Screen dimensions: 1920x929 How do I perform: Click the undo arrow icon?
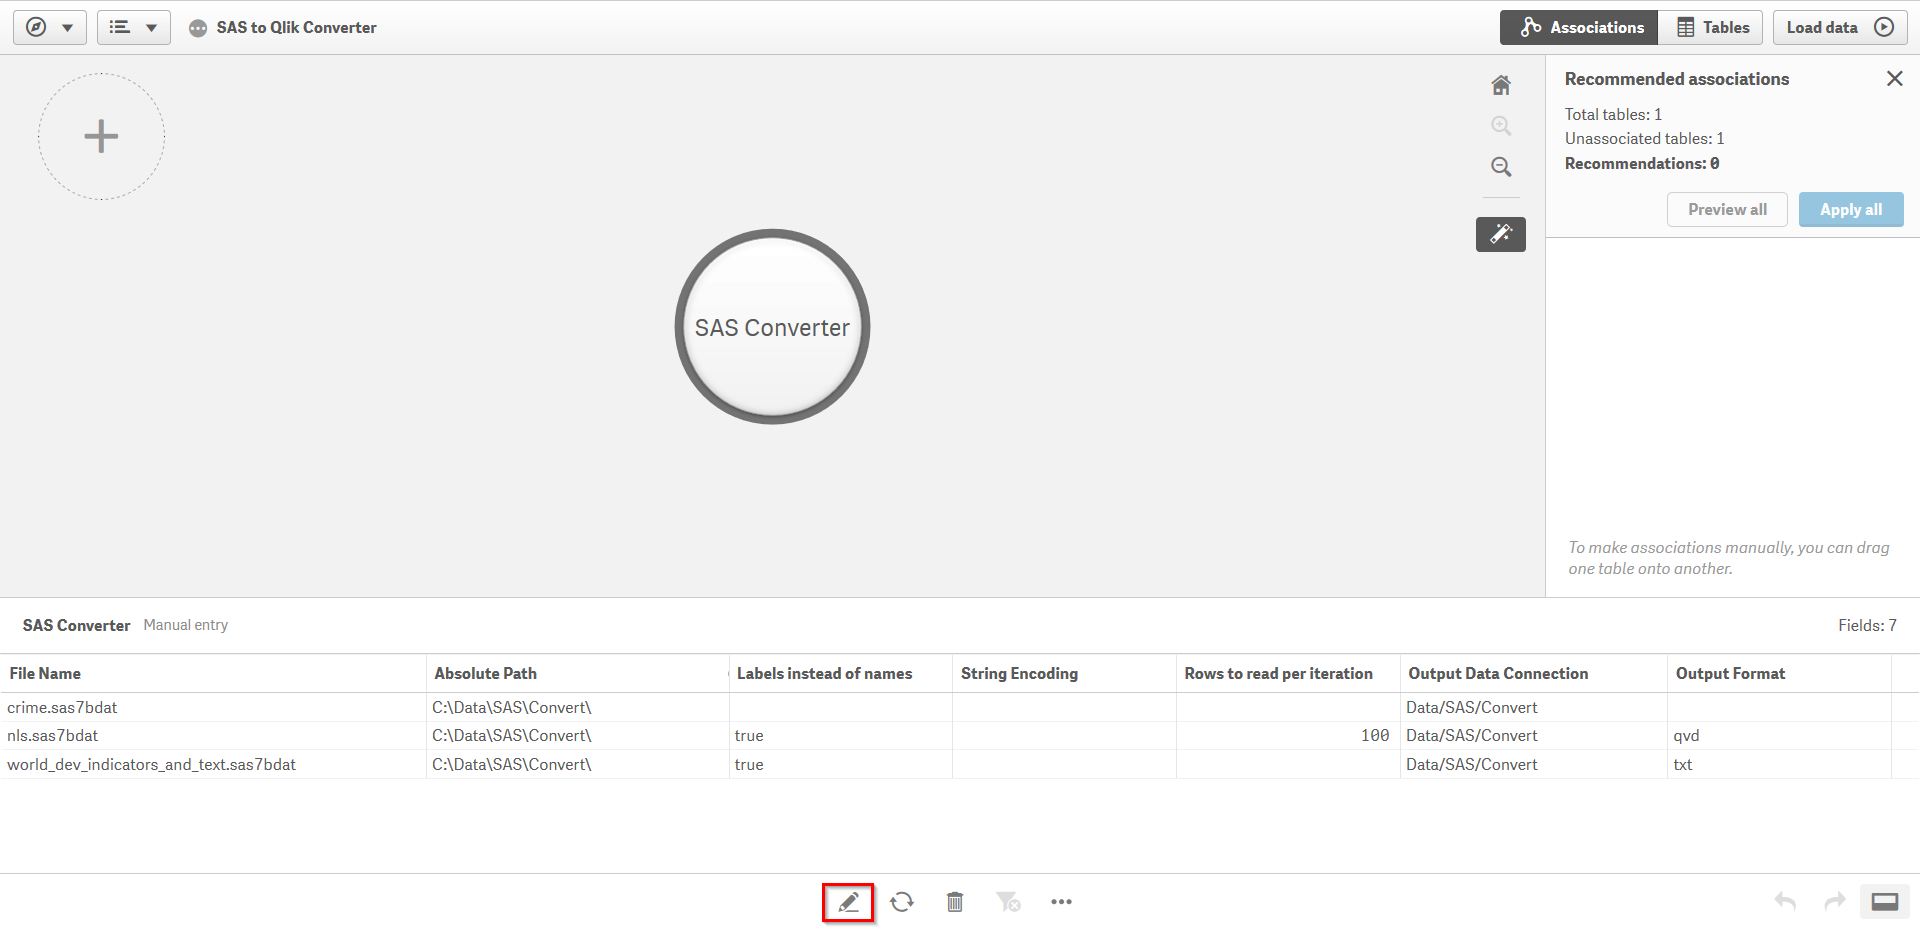coord(1785,902)
